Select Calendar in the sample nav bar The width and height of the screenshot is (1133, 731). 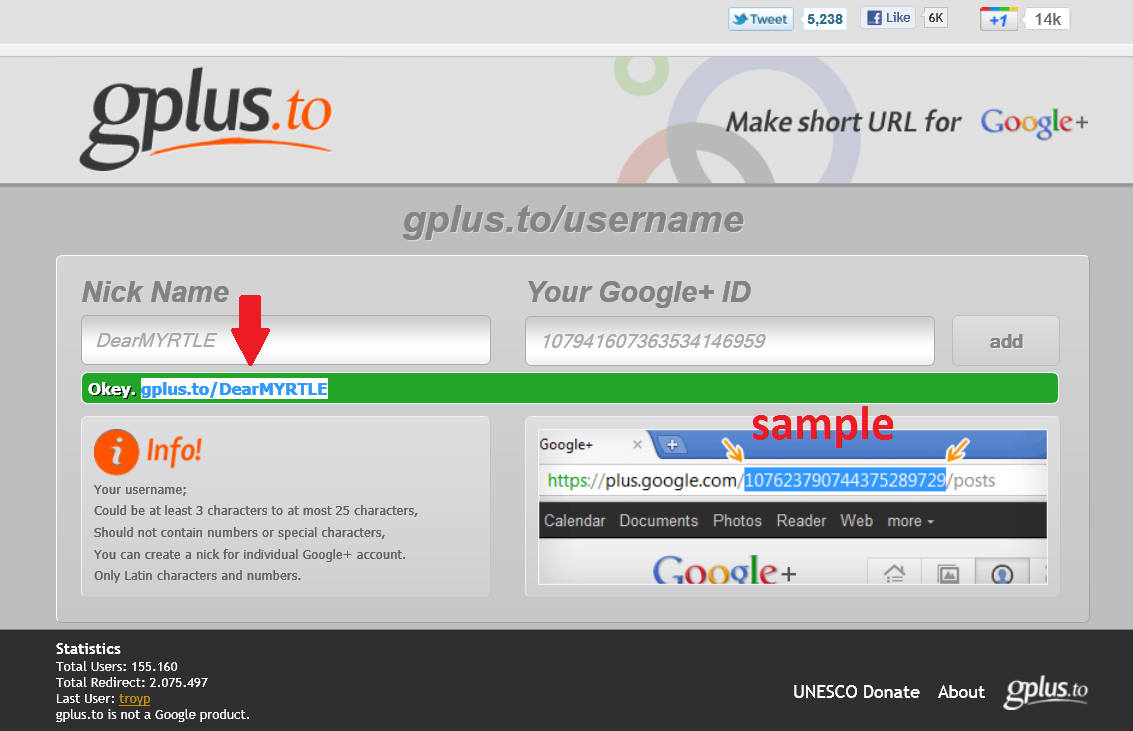[x=574, y=521]
